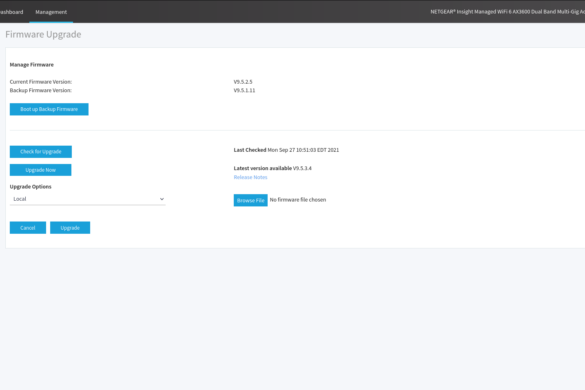Click the NETGEAR Insight Managed product title
Screen dimensions: 585x390
[x=507, y=12]
